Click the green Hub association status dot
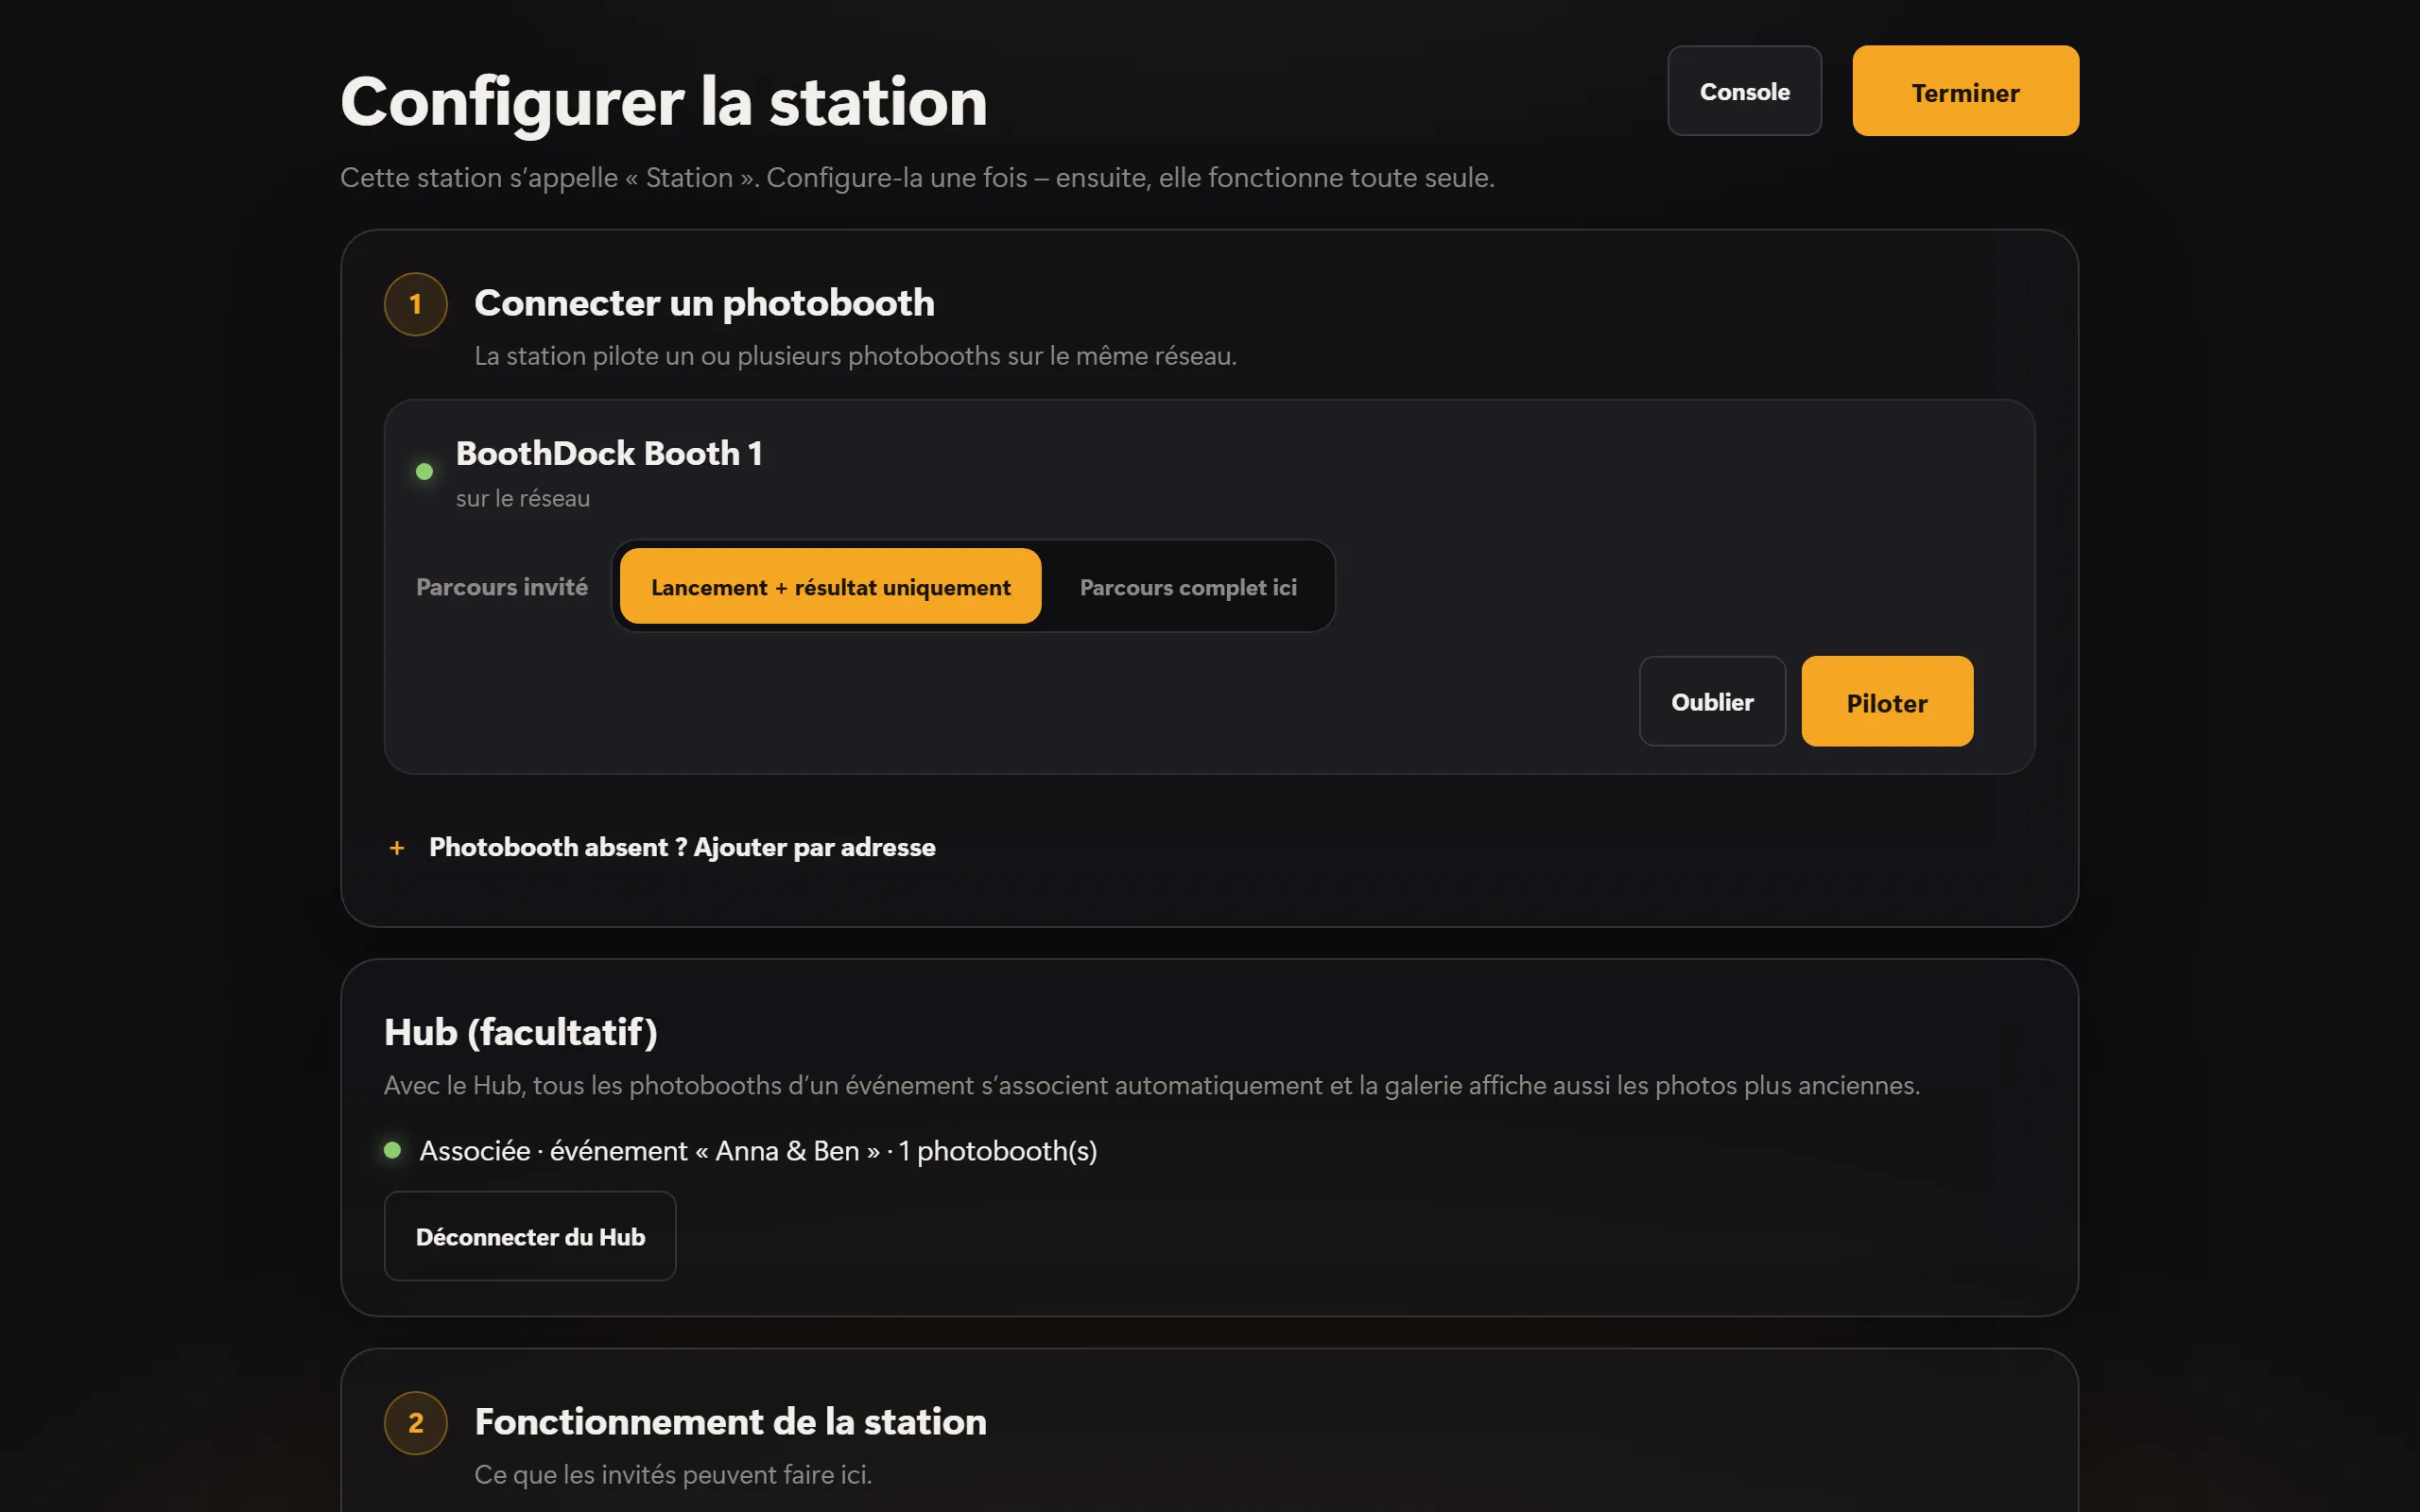Screen dimensions: 2420x1512 393,1150
